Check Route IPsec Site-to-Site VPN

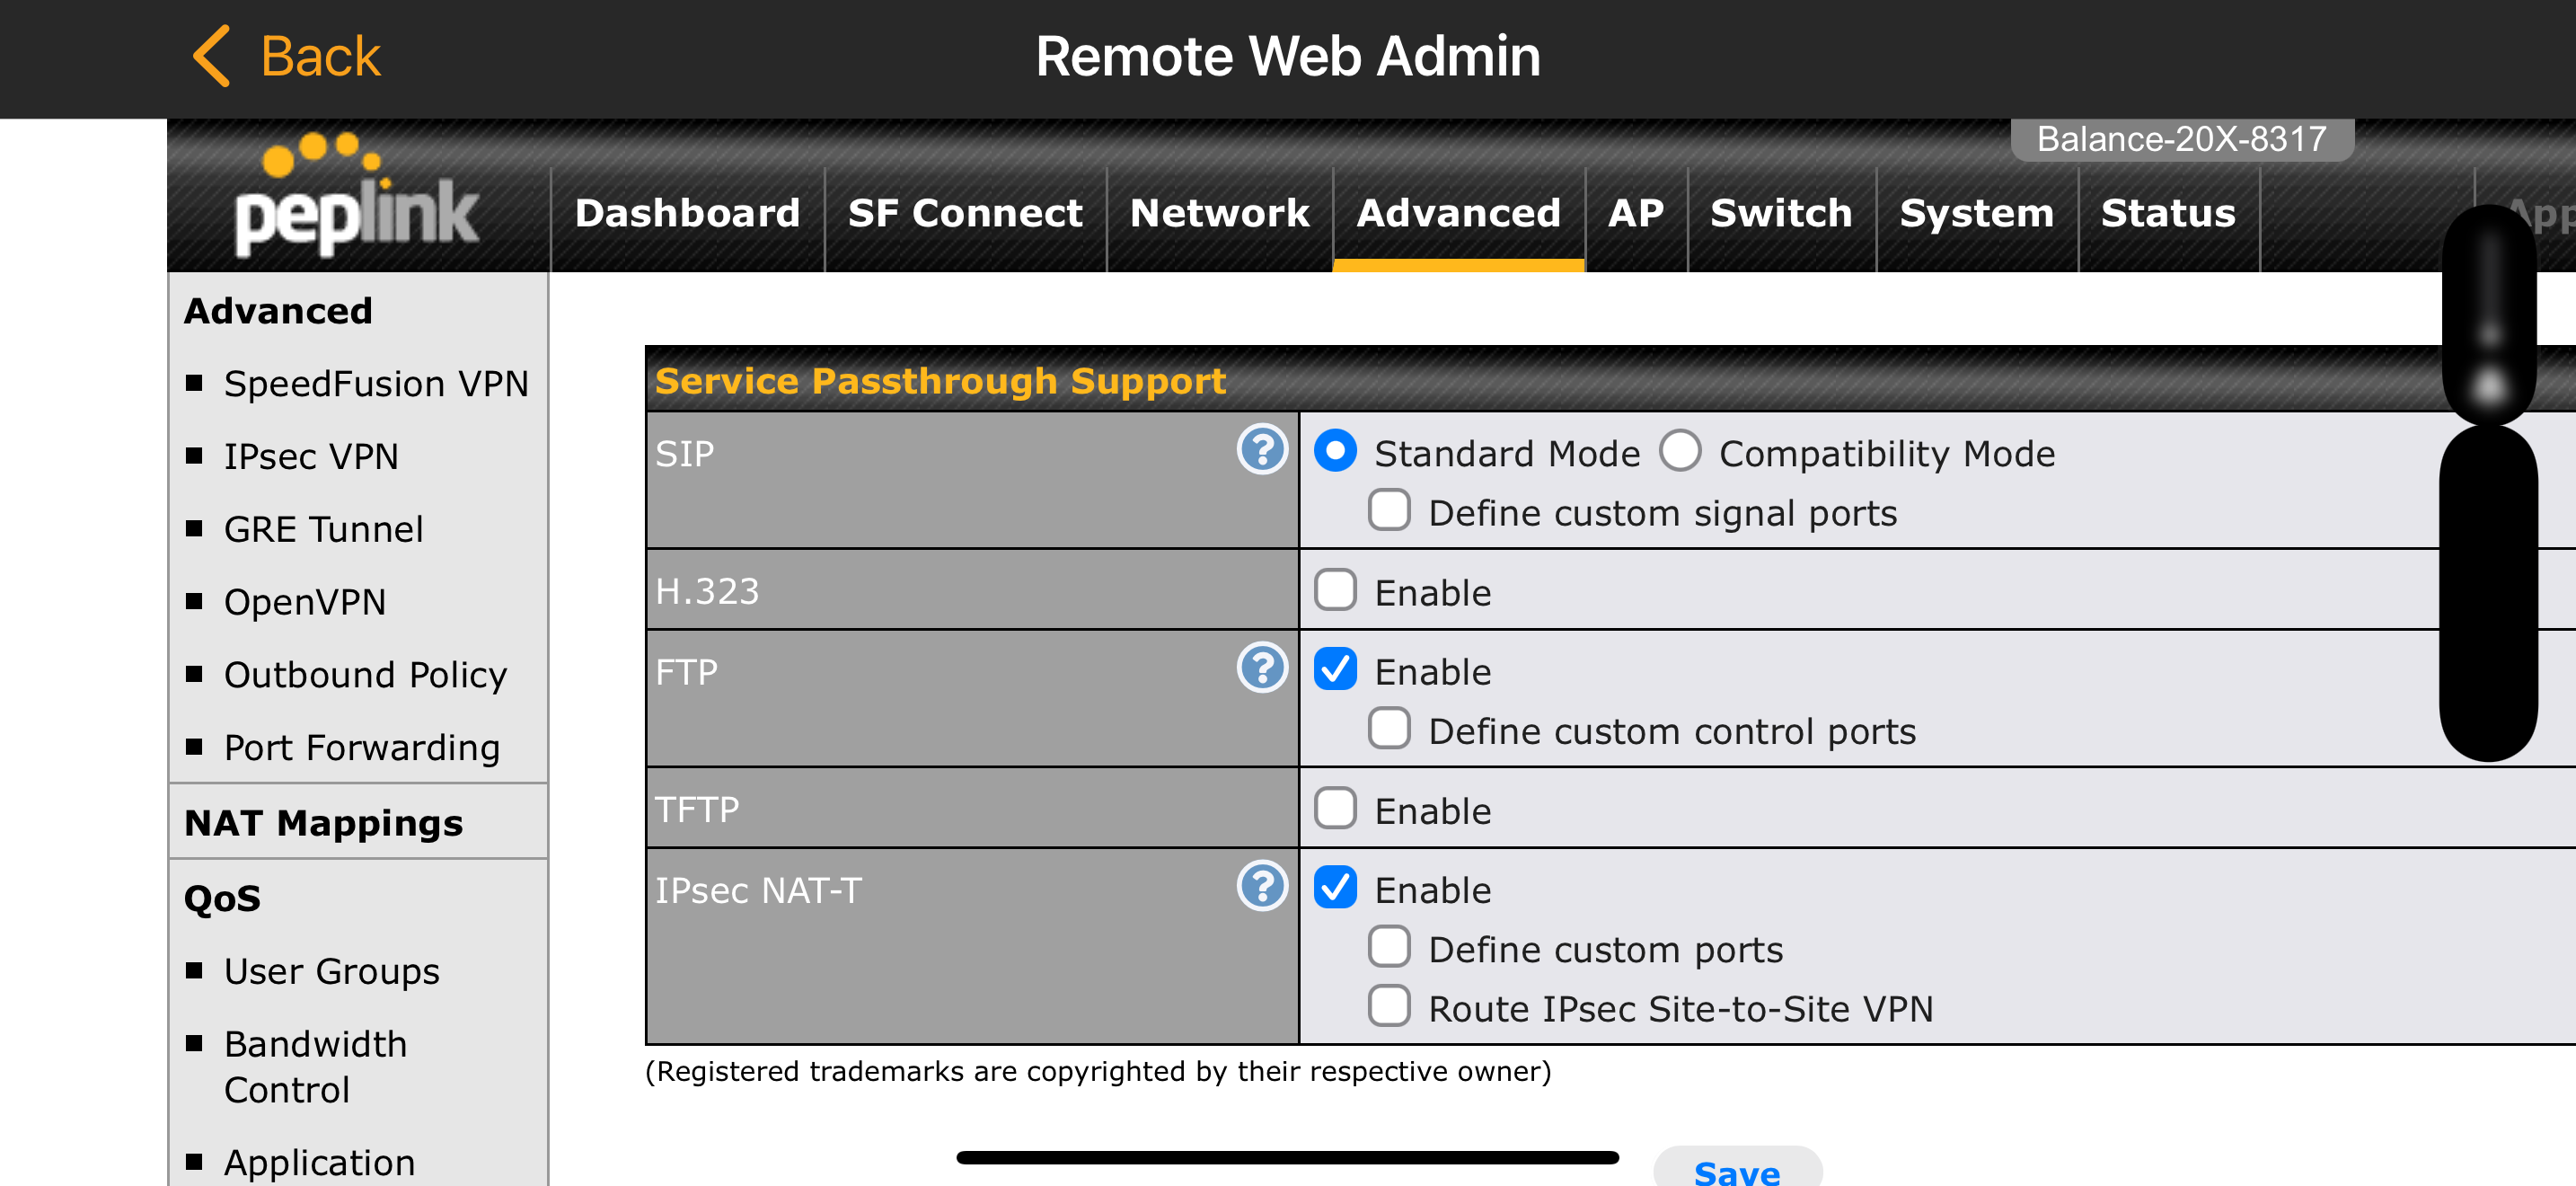[x=1389, y=1007]
